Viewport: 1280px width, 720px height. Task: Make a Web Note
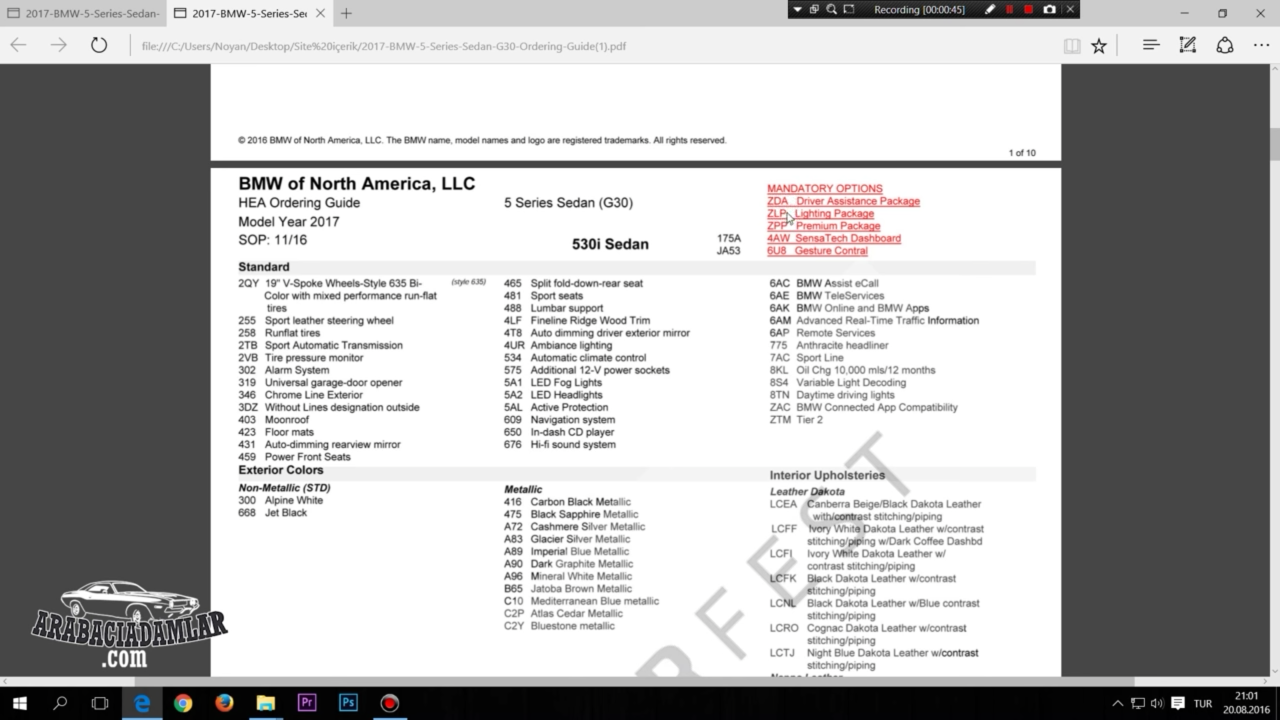pyautogui.click(x=1188, y=45)
